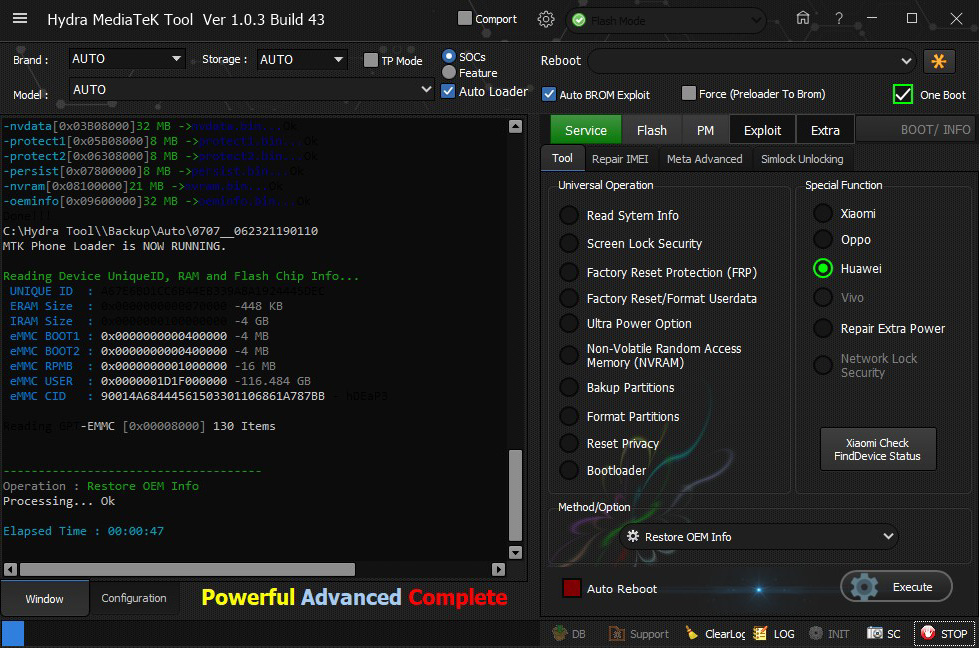Click the home icon in title bar
This screenshot has height=648, width=979.
click(803, 18)
